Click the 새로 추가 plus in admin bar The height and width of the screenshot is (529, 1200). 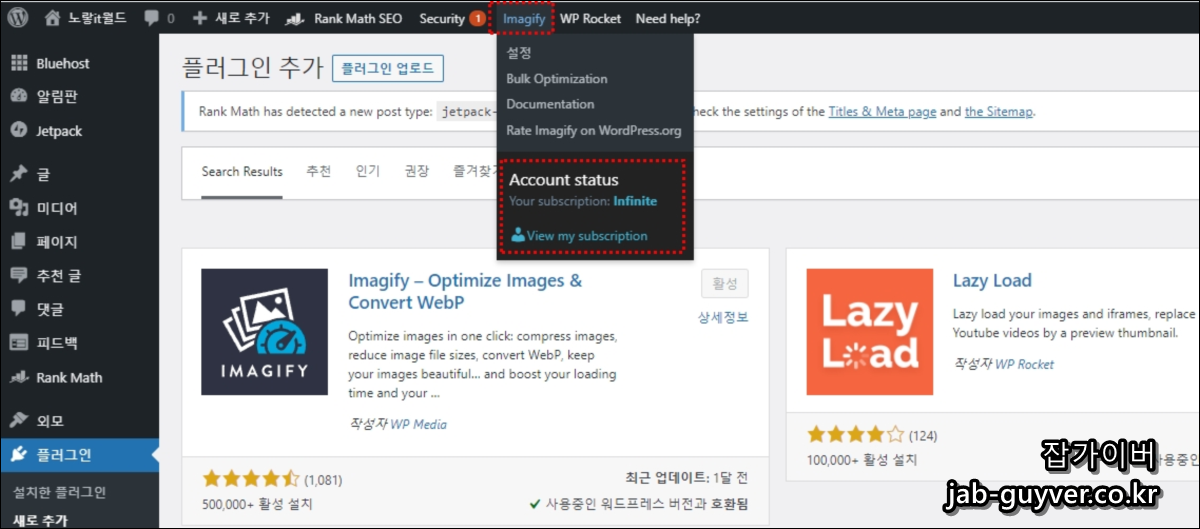(x=231, y=18)
